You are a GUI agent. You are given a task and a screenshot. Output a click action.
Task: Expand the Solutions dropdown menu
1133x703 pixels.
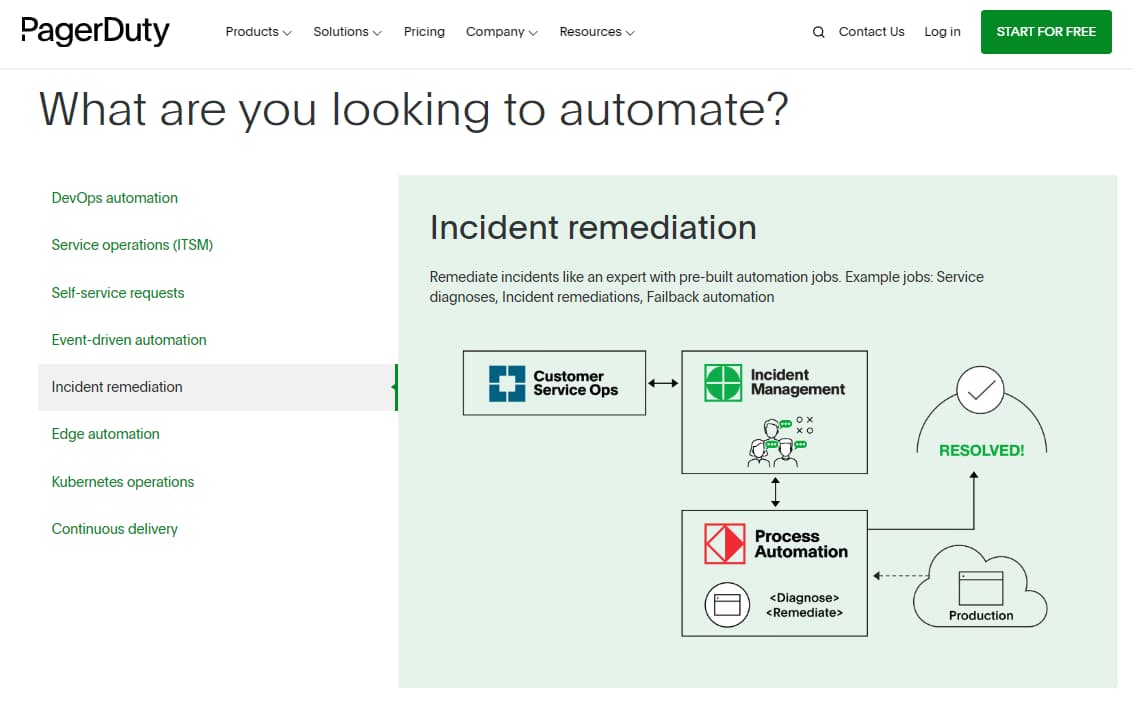(x=348, y=32)
